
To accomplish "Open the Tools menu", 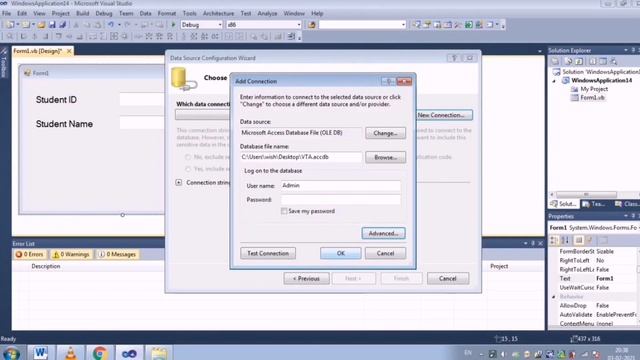I will point(189,13).
